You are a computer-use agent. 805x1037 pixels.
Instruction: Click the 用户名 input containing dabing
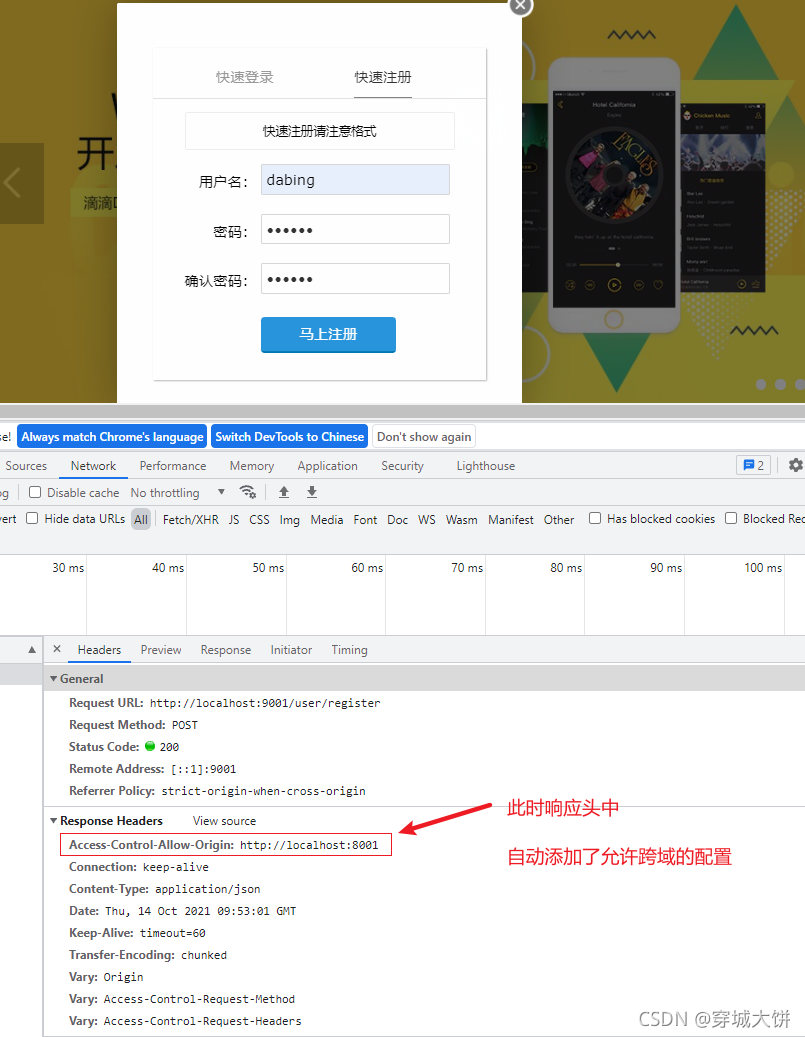355,179
